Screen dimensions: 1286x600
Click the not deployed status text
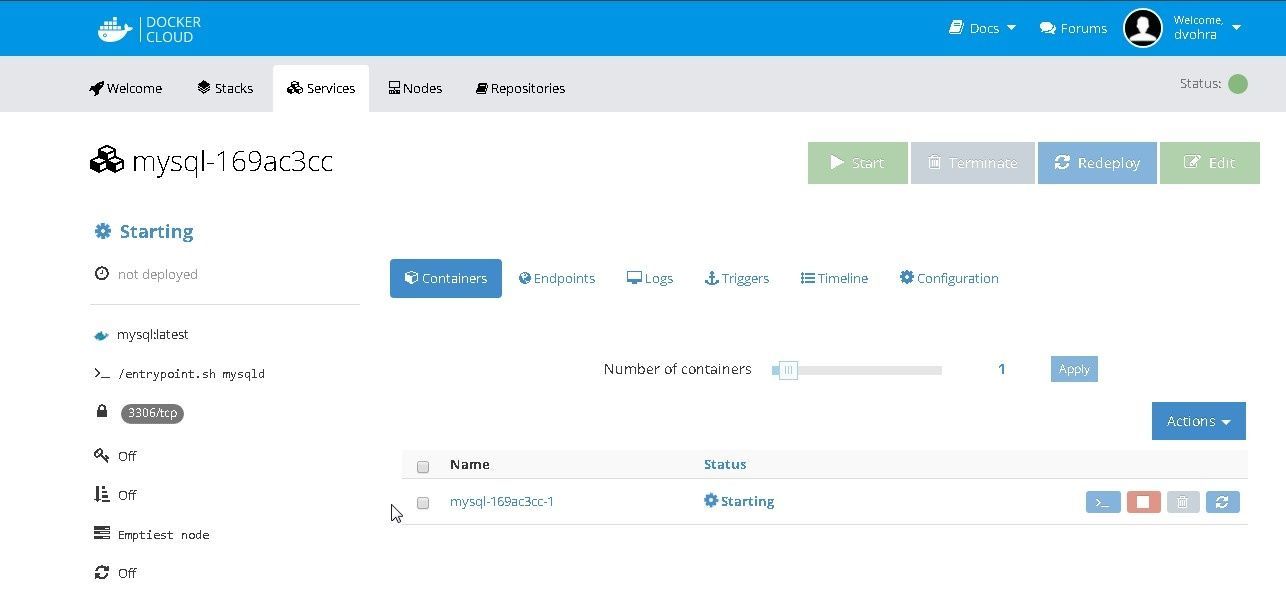pos(158,274)
